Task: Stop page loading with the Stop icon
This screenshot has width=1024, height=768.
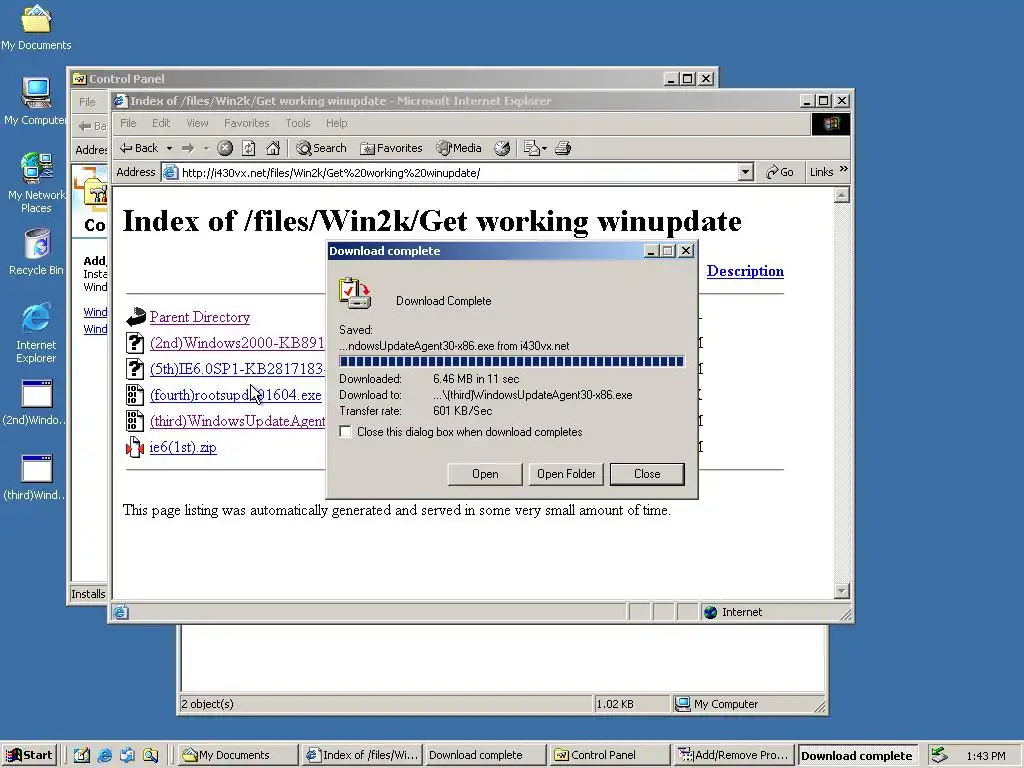Action: point(225,148)
